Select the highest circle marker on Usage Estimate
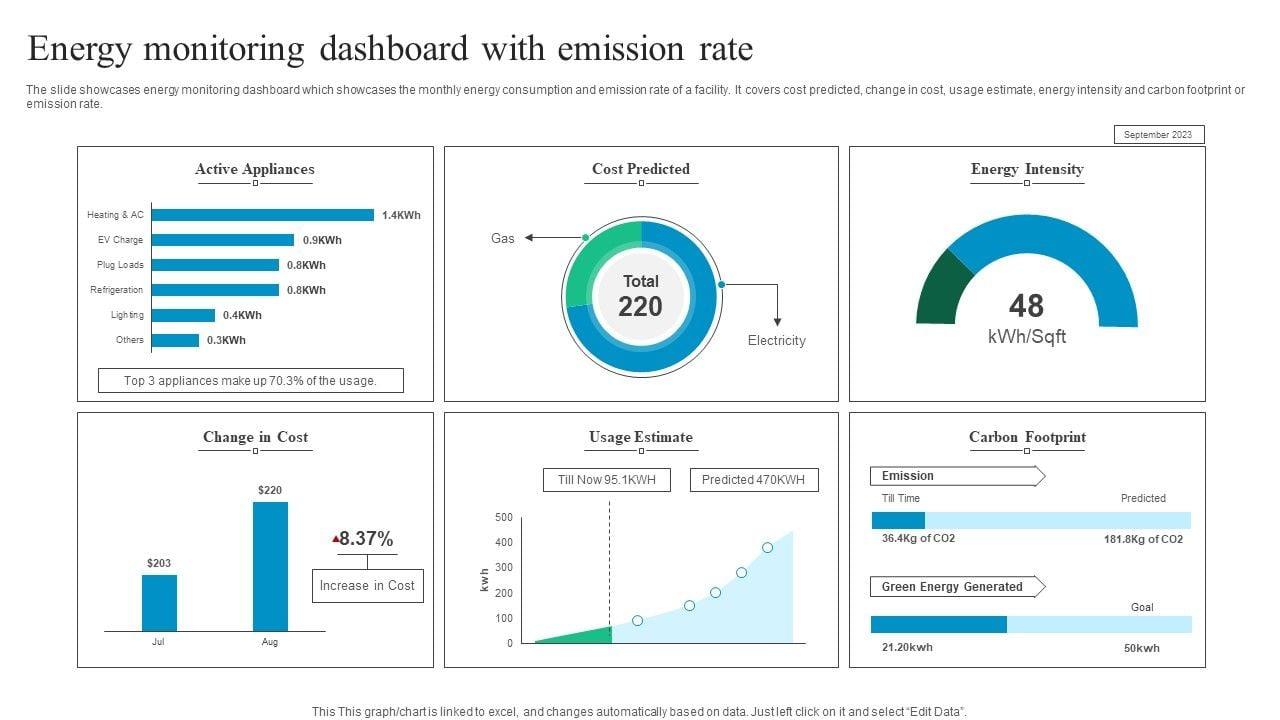 767,547
